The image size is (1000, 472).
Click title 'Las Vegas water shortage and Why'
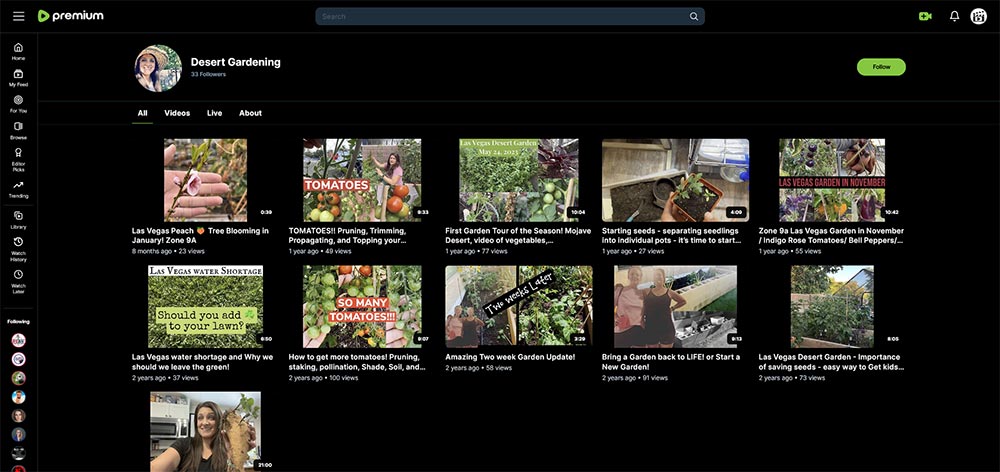(202, 362)
